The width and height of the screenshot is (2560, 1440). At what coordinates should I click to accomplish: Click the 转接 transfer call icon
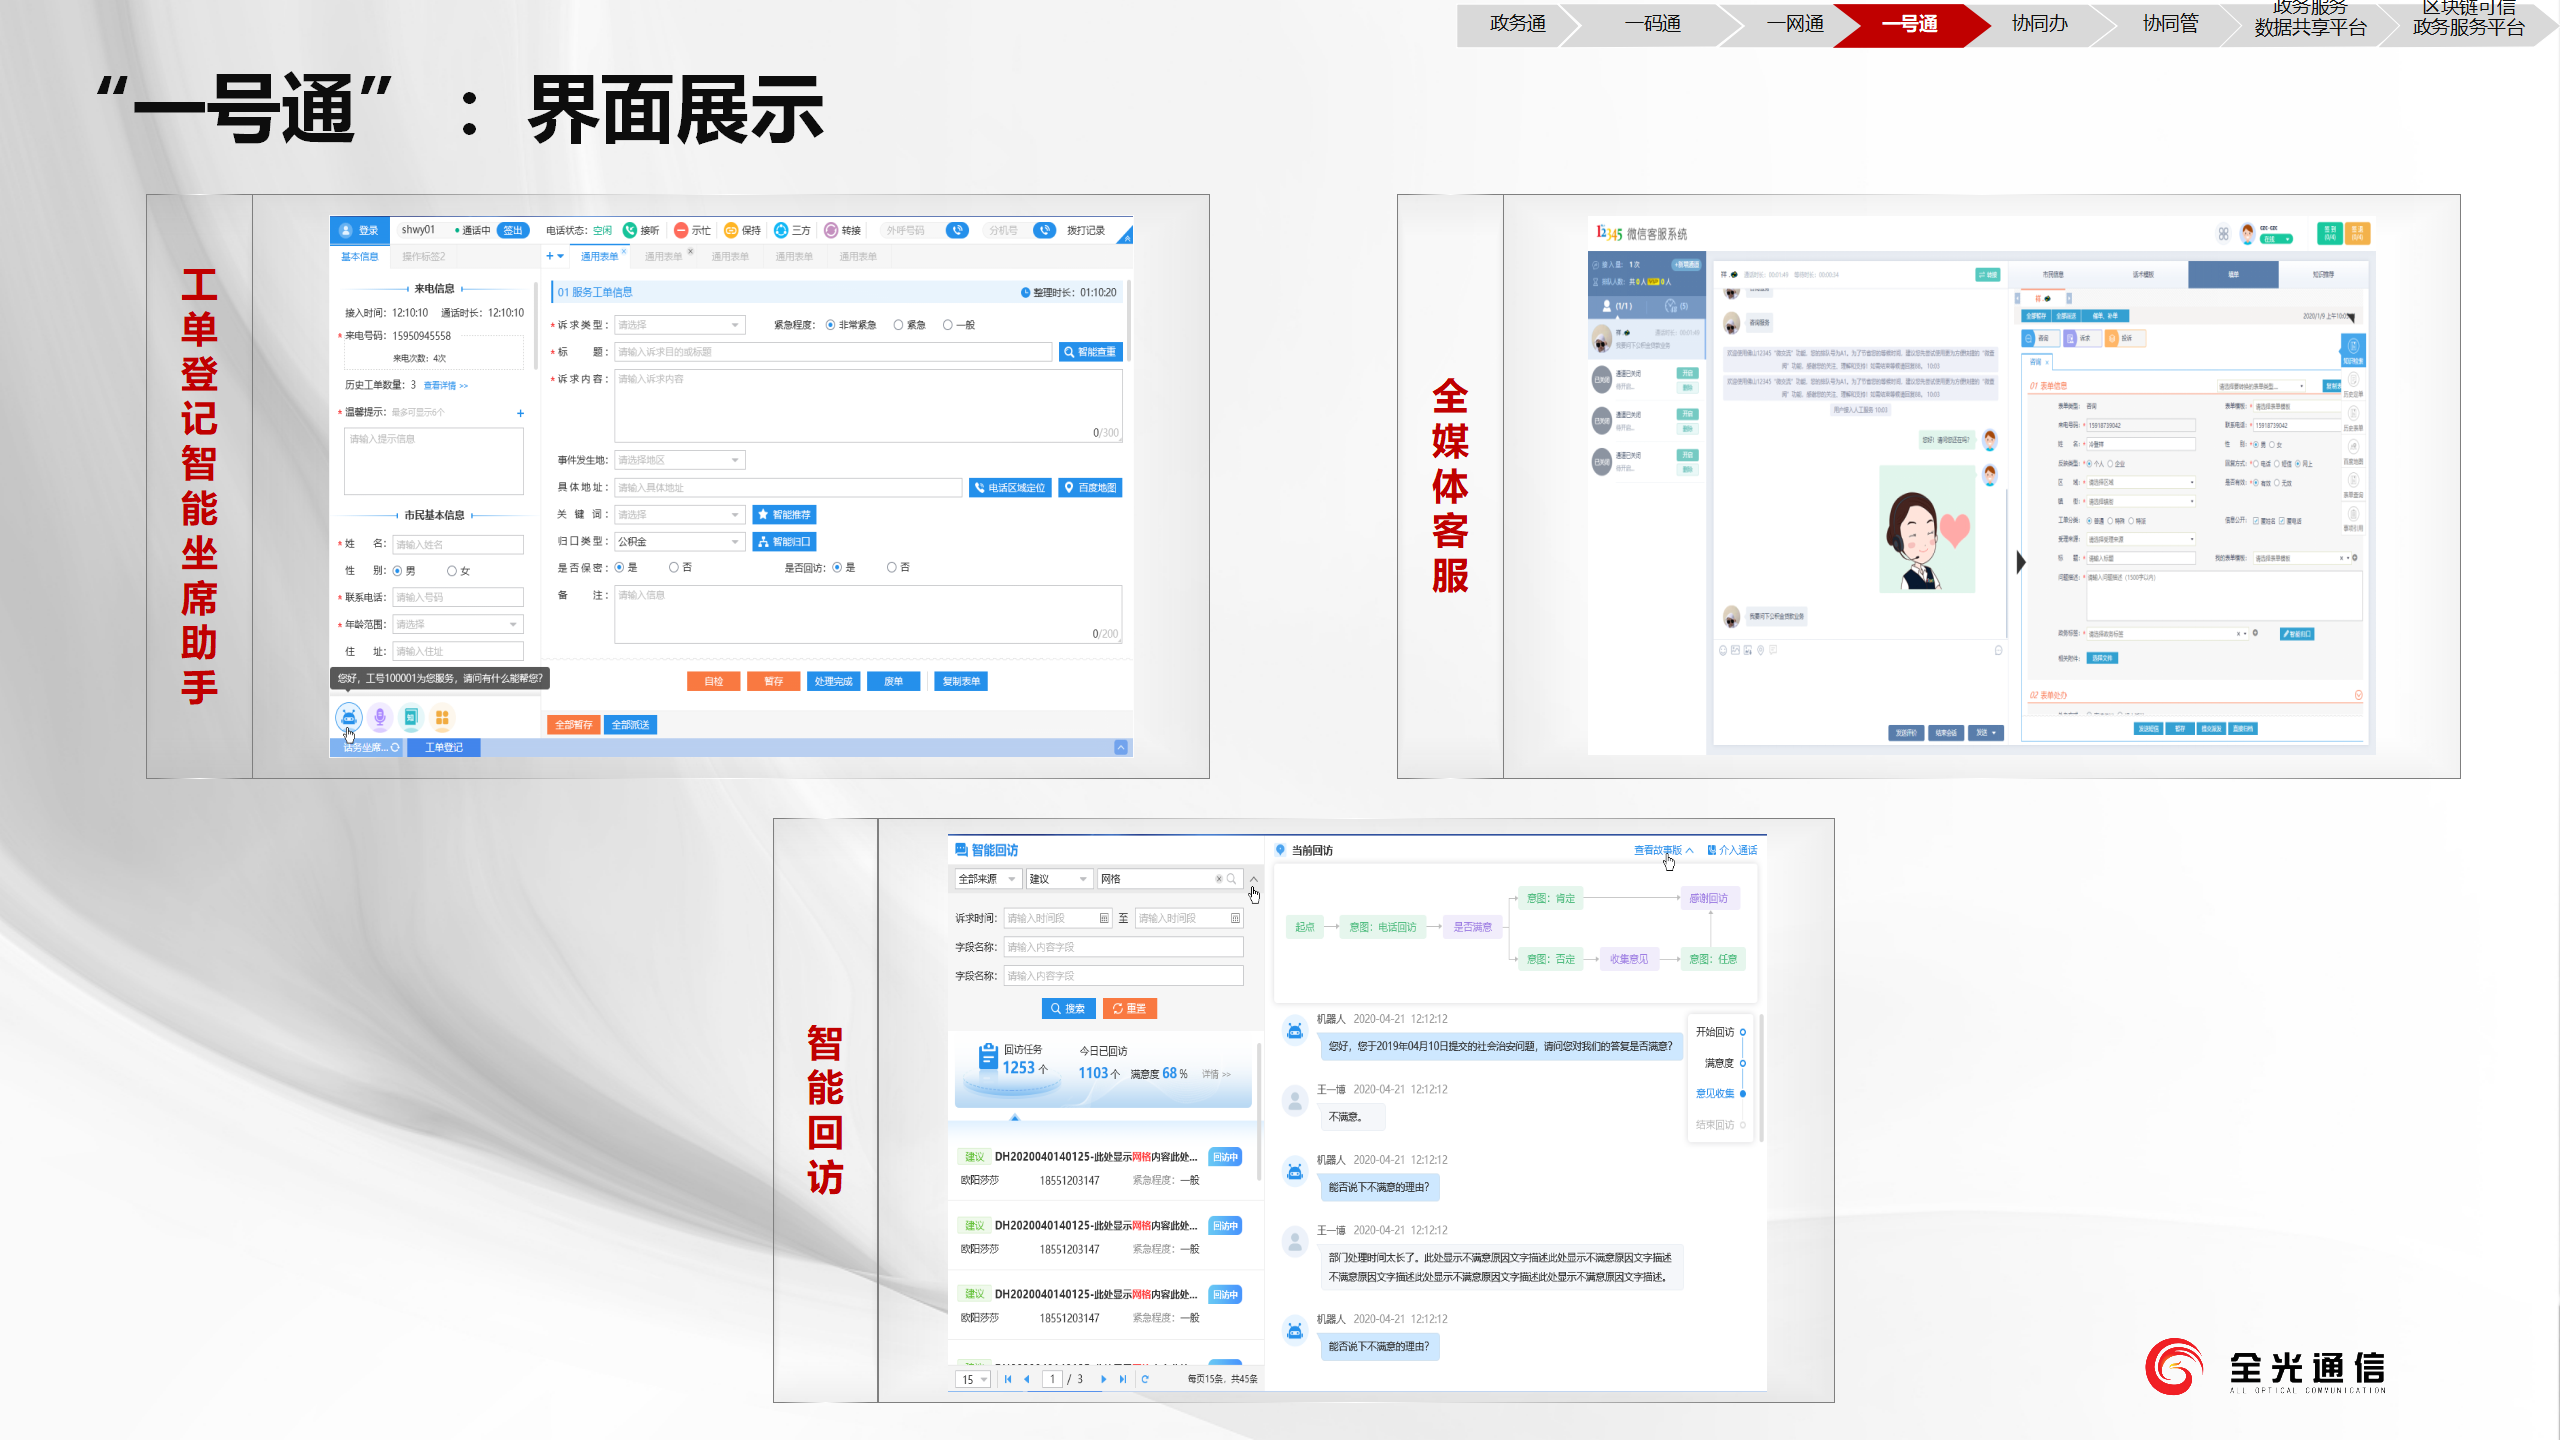click(x=831, y=230)
